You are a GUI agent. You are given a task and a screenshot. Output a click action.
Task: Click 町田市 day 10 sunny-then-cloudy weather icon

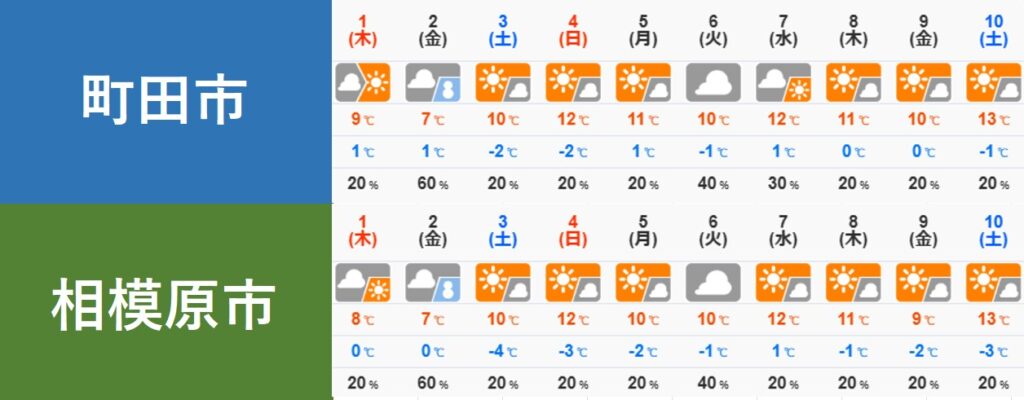point(993,83)
